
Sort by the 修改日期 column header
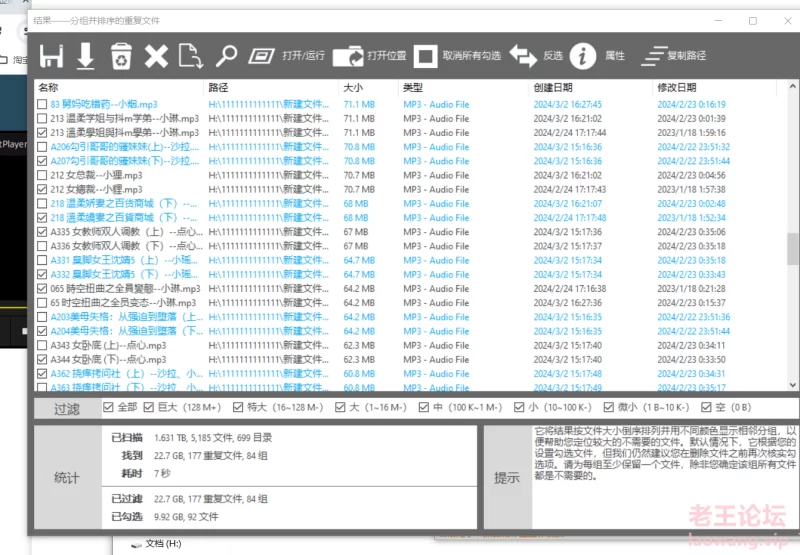click(715, 88)
